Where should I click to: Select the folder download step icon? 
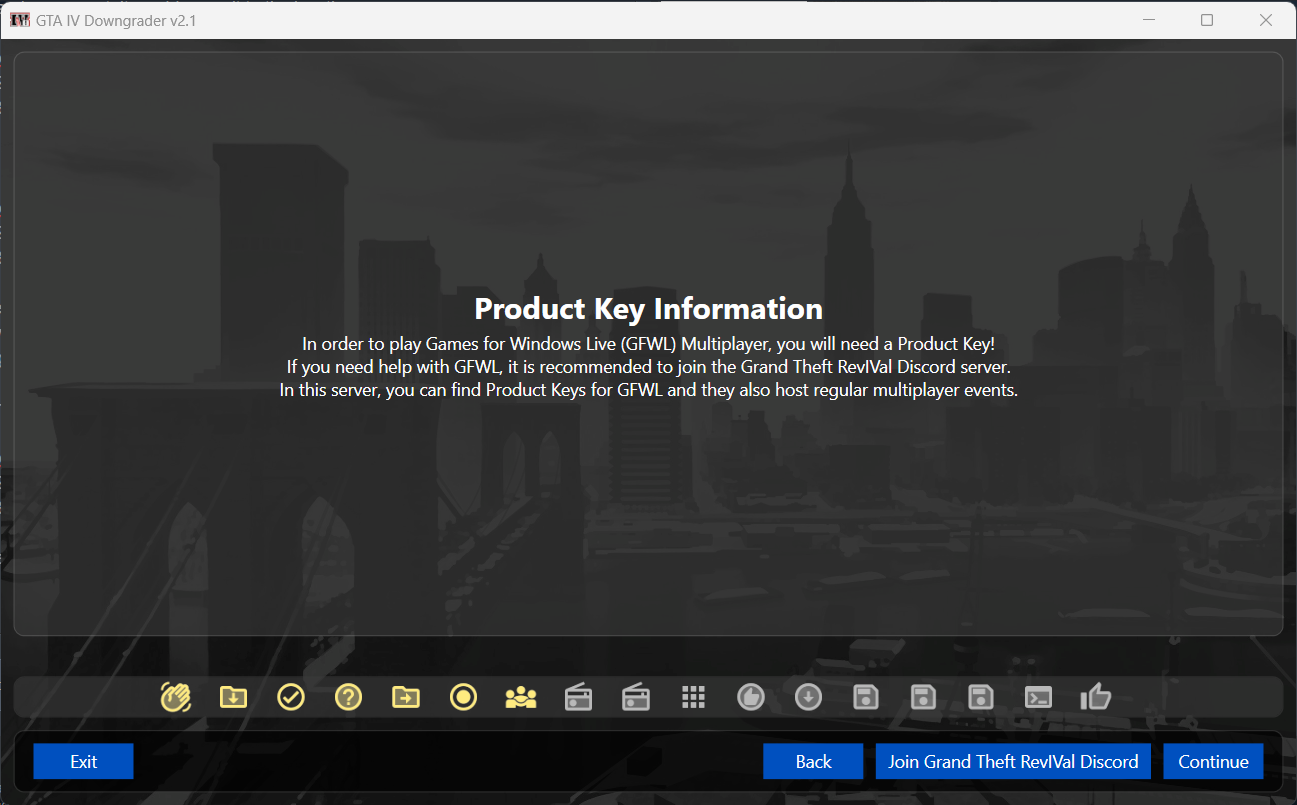coord(233,697)
